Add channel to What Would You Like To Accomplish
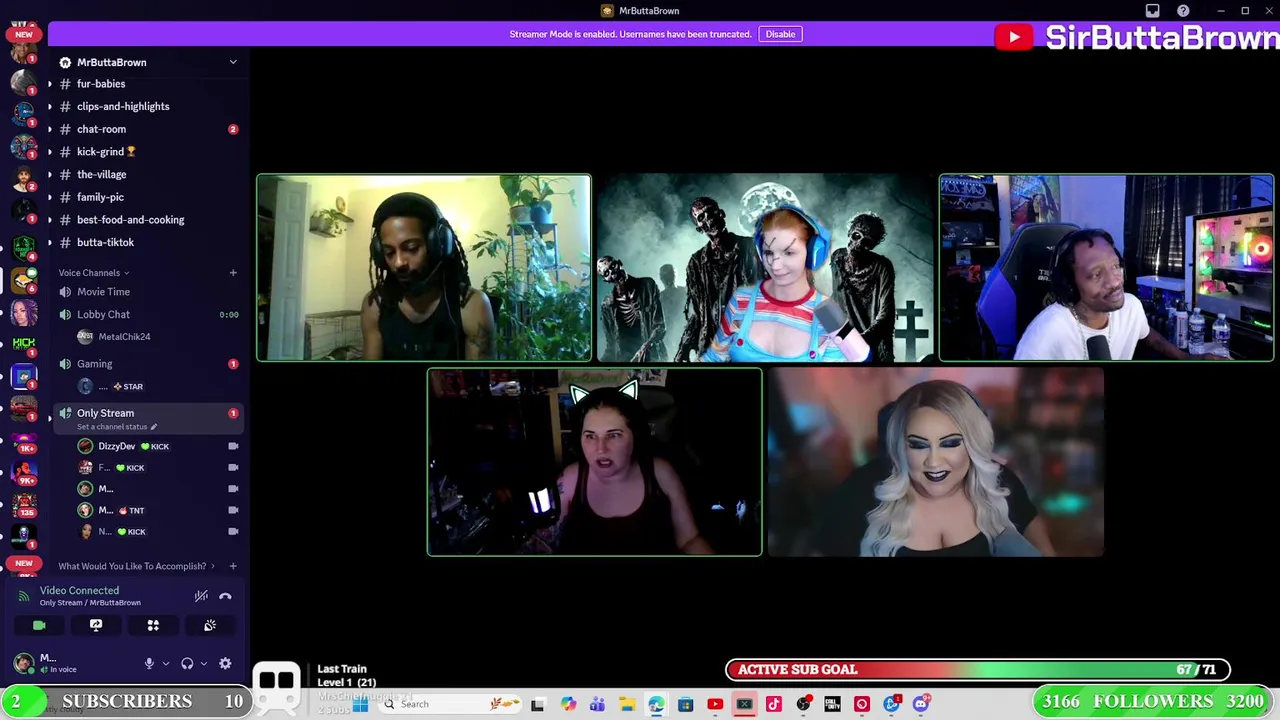This screenshot has height=720, width=1280. pyautogui.click(x=233, y=566)
